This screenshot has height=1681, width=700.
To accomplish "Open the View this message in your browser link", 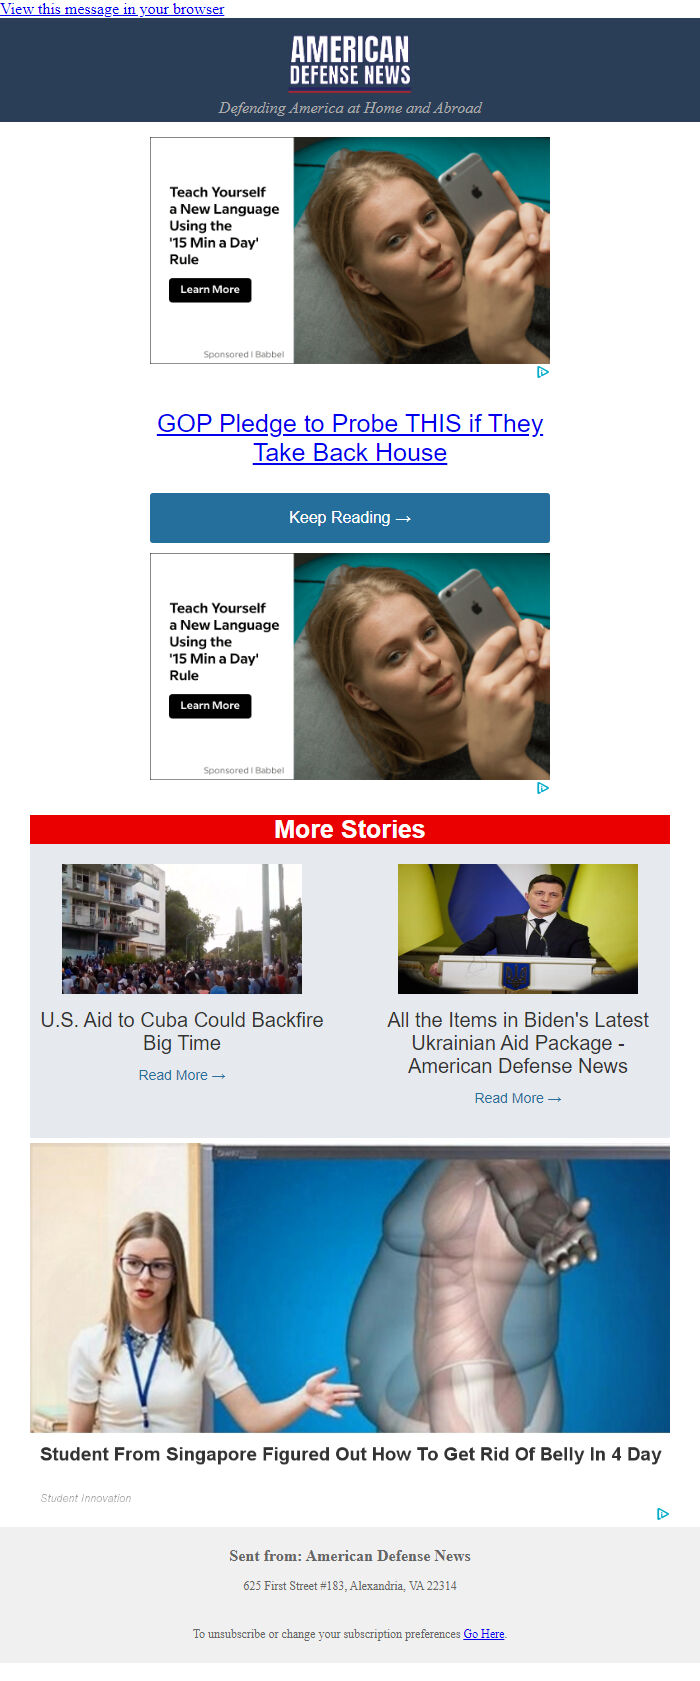I will point(112,9).
